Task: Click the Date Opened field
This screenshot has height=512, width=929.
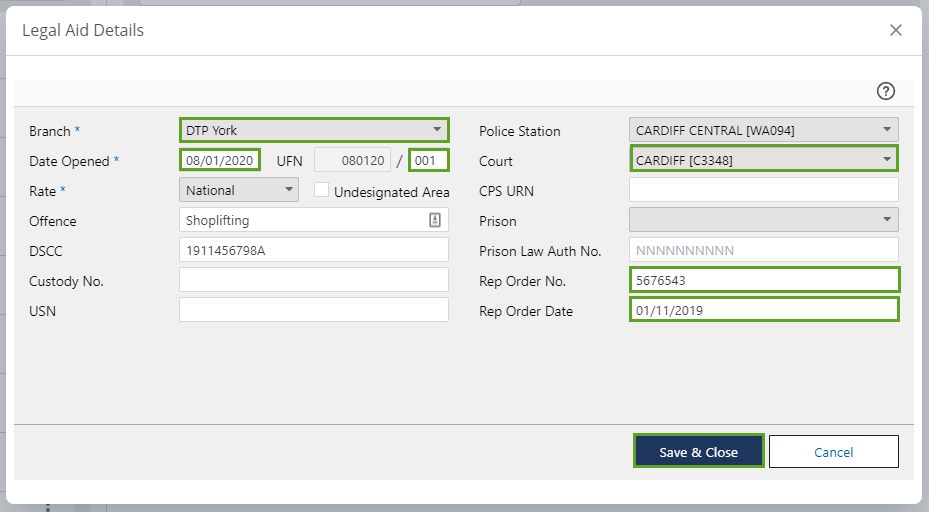Action: (221, 160)
